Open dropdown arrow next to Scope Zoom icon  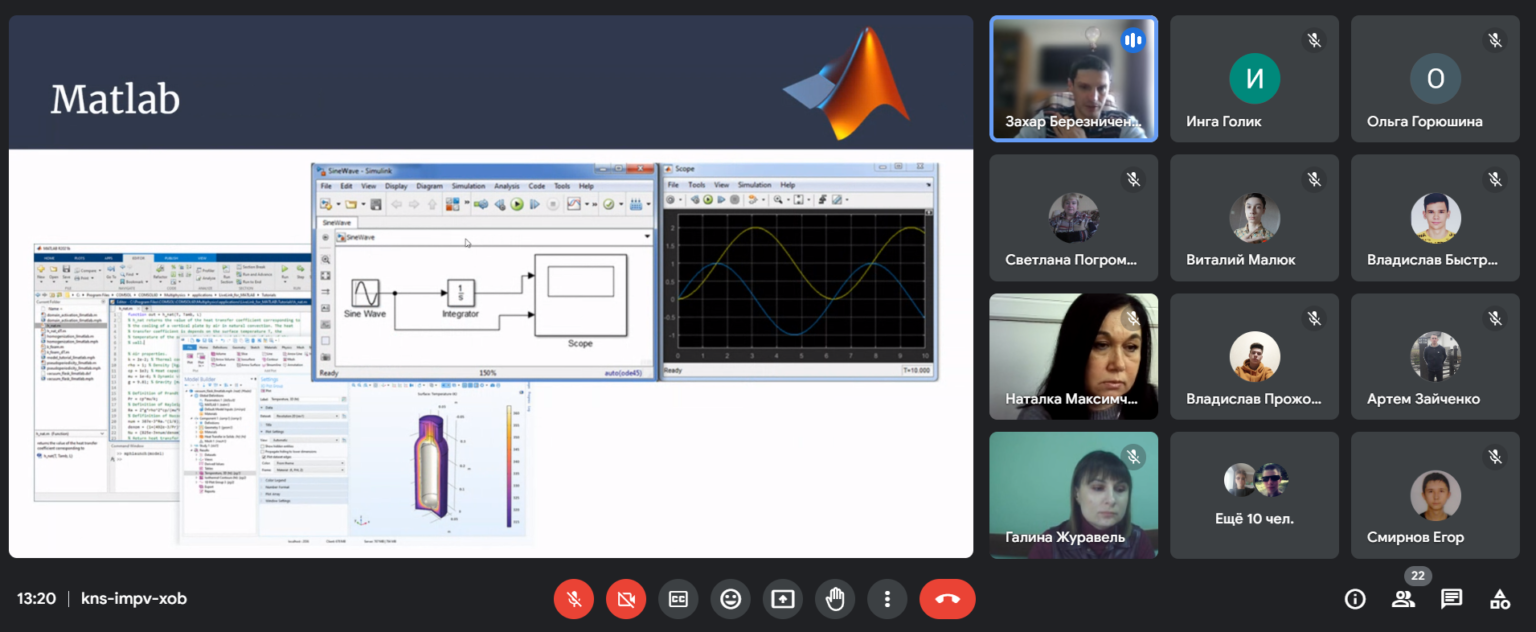click(x=788, y=199)
